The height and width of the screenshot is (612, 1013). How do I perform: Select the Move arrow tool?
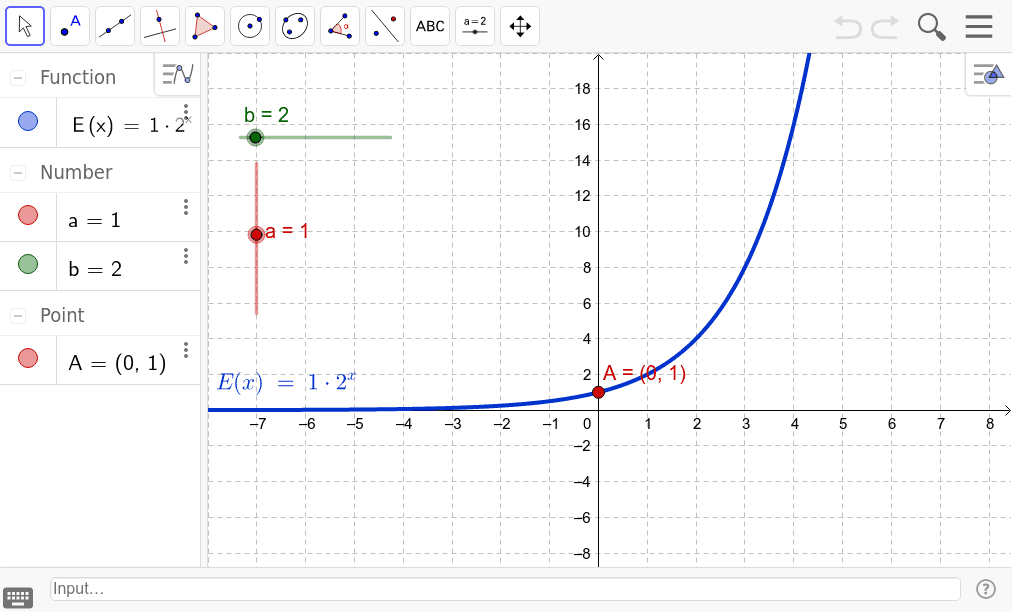[x=25, y=26]
